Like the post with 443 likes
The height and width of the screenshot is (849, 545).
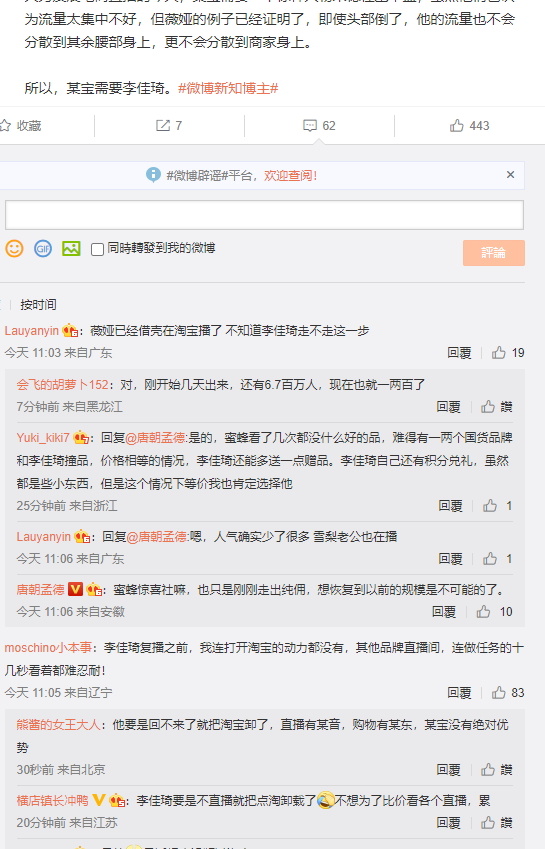pyautogui.click(x=457, y=126)
